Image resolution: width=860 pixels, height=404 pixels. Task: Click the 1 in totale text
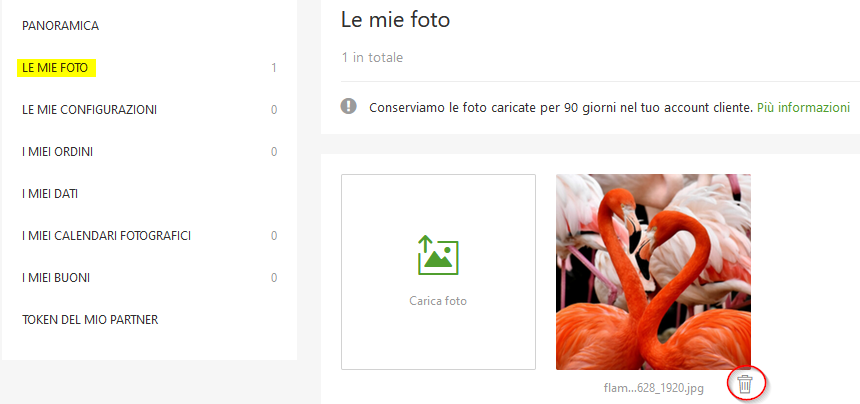coord(372,57)
